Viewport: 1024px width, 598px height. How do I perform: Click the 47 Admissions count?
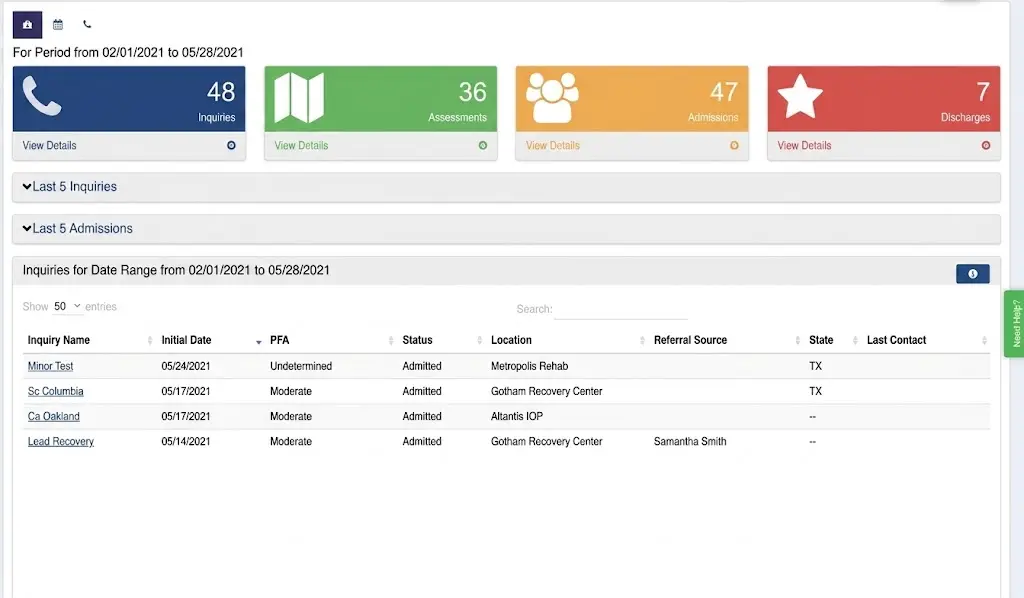(724, 92)
